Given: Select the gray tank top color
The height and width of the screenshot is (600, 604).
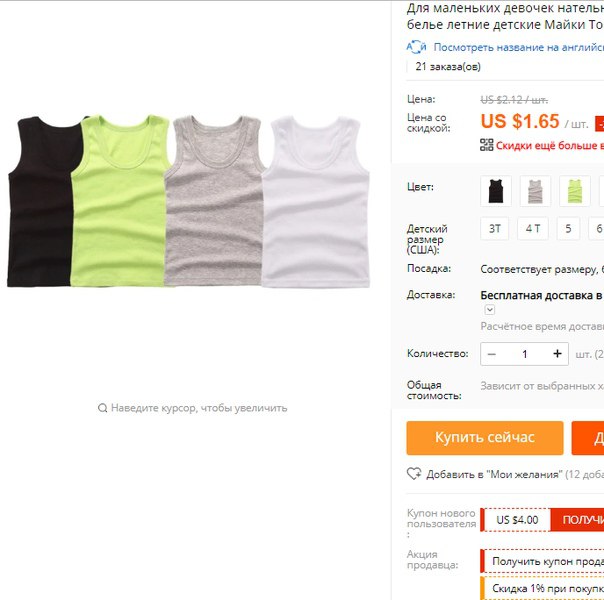Looking at the screenshot, I should click(x=535, y=191).
